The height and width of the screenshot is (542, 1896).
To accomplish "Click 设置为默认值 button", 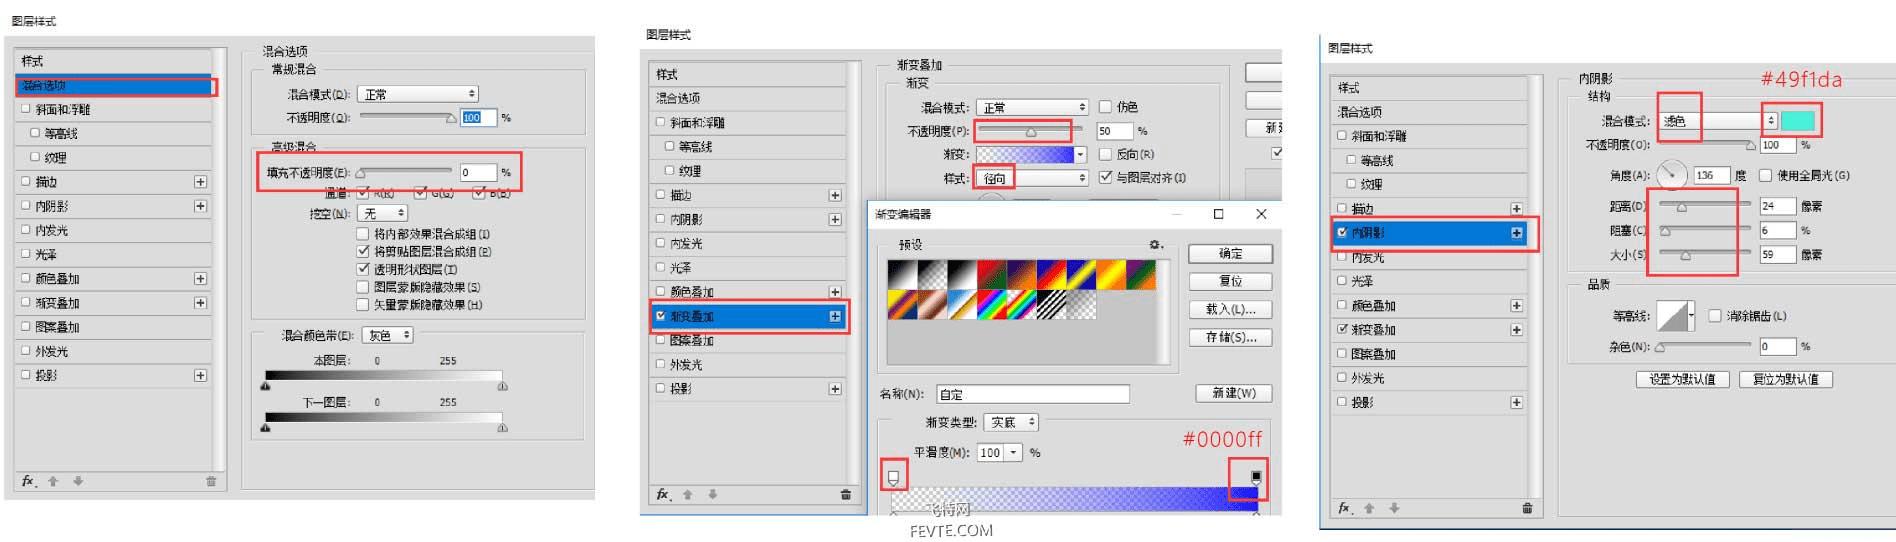I will click(x=1682, y=379).
